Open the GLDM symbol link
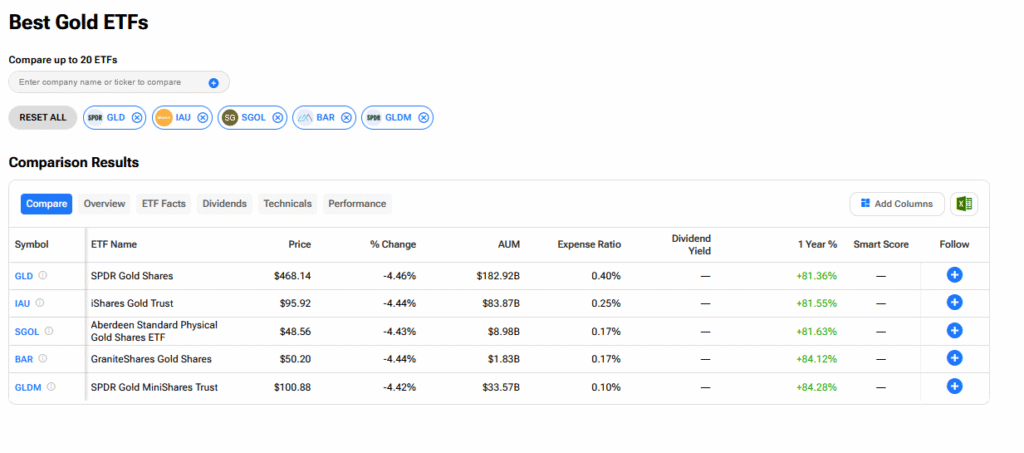This screenshot has height=453, width=1024. [x=28, y=387]
